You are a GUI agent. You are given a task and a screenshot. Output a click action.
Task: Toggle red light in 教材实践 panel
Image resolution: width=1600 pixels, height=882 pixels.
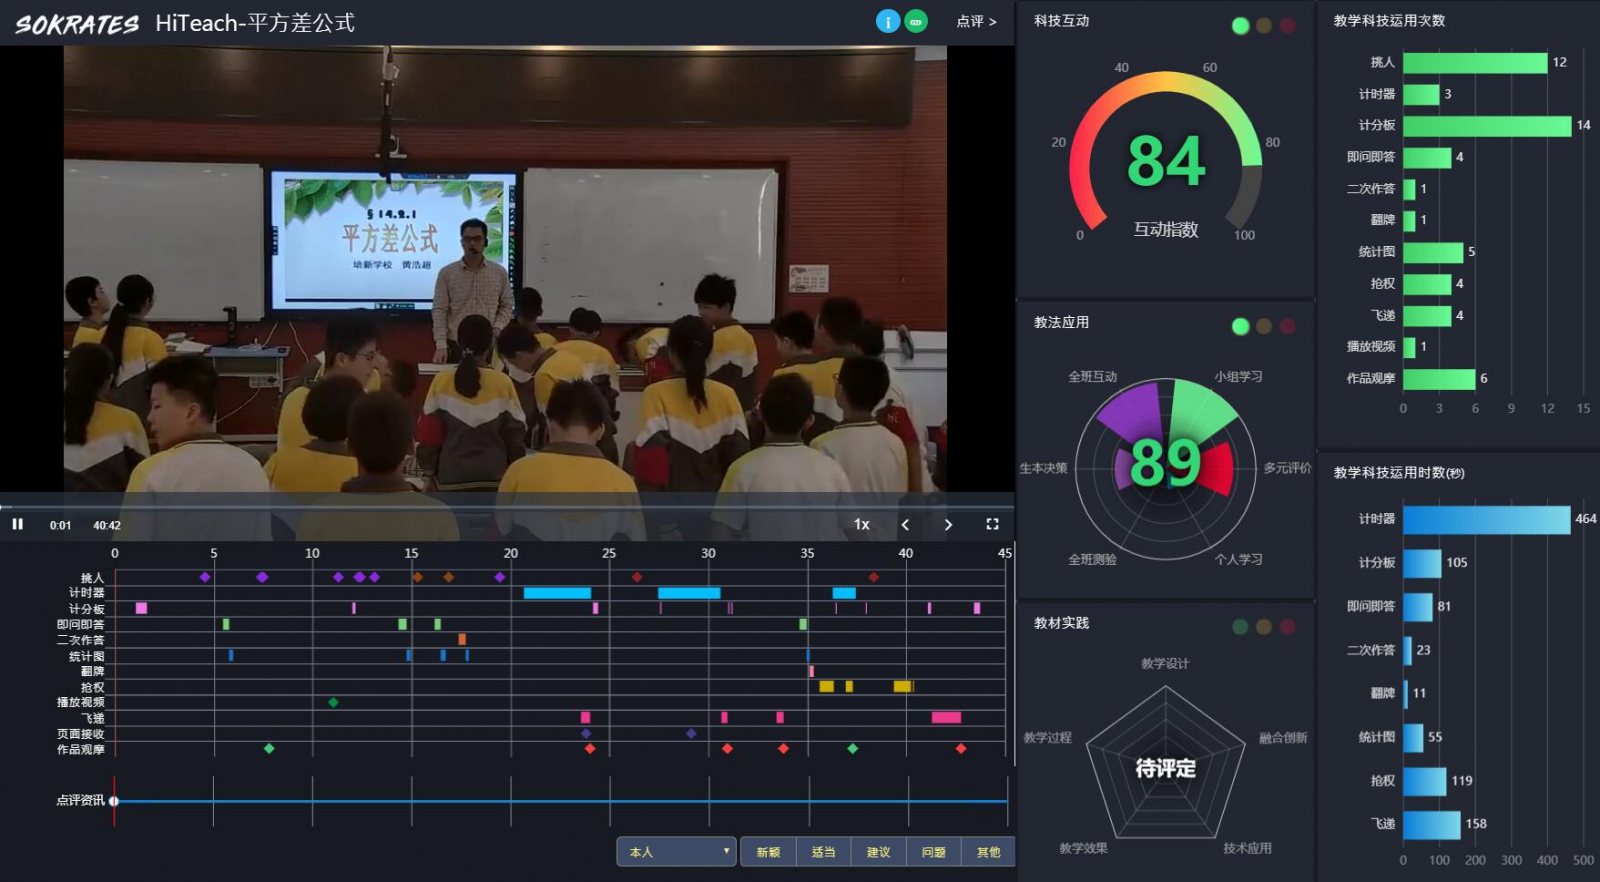tap(1287, 627)
